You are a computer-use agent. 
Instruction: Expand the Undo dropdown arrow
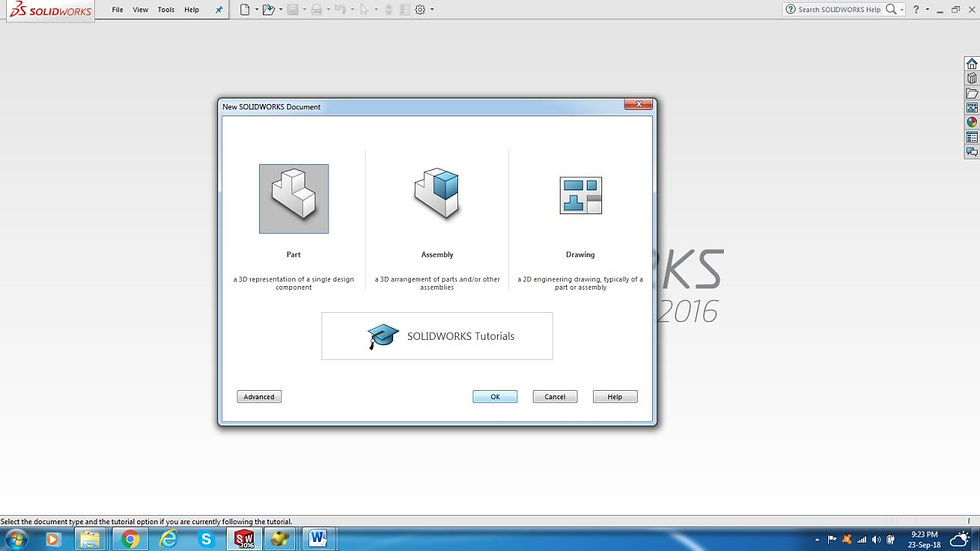coord(352,9)
